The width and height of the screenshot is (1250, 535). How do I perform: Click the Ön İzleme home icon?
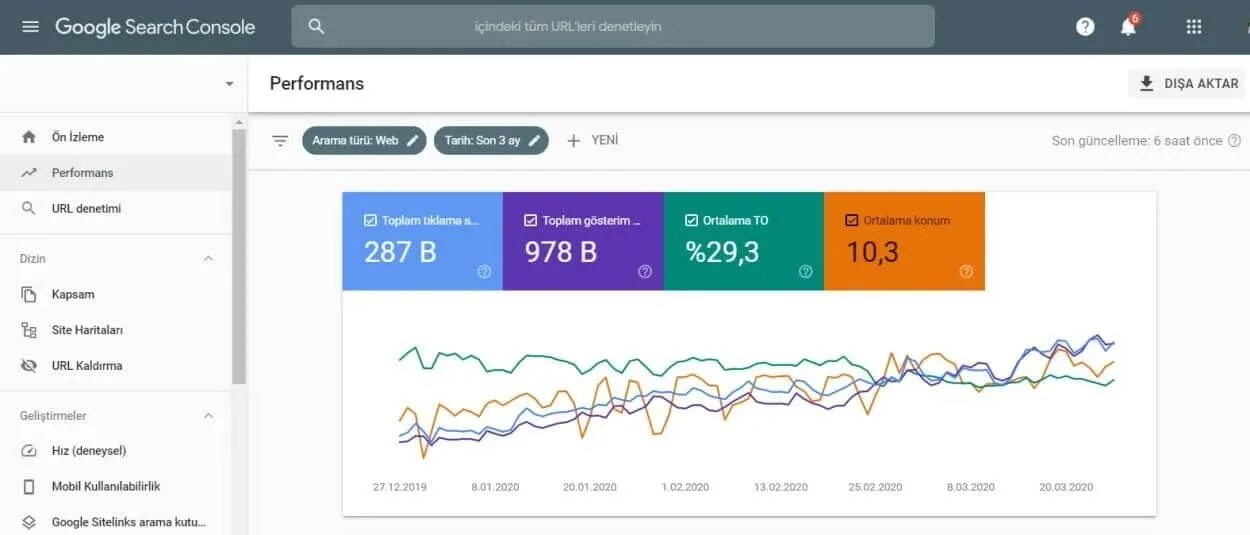point(29,137)
